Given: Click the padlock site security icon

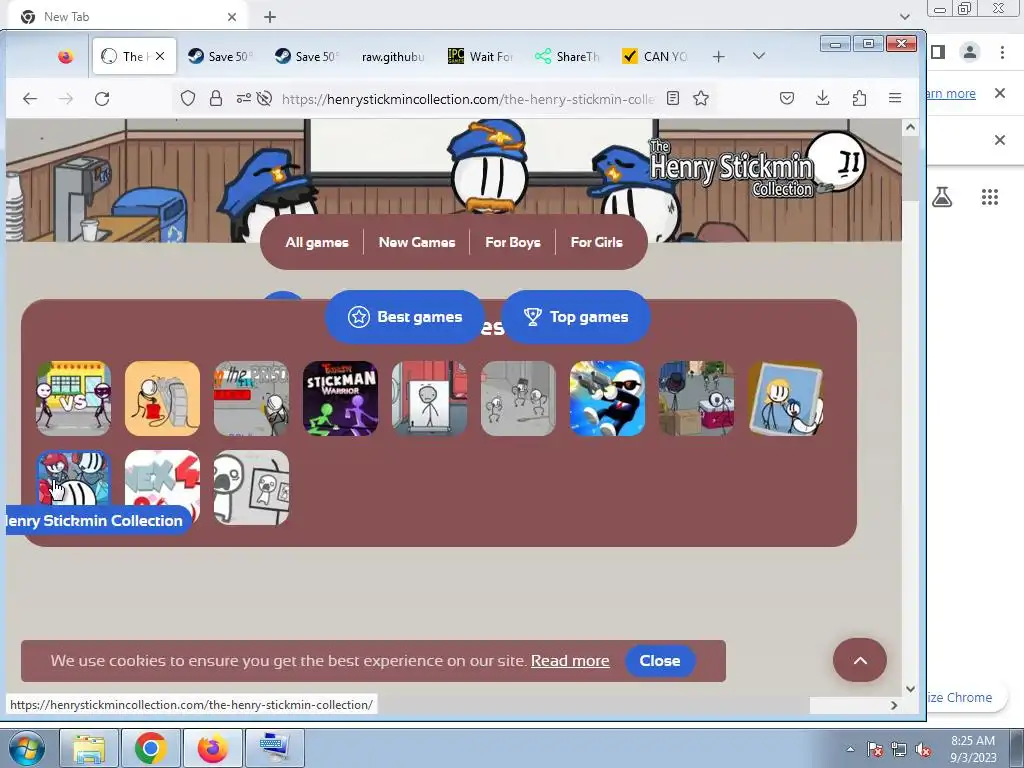Looking at the screenshot, I should coord(216,99).
